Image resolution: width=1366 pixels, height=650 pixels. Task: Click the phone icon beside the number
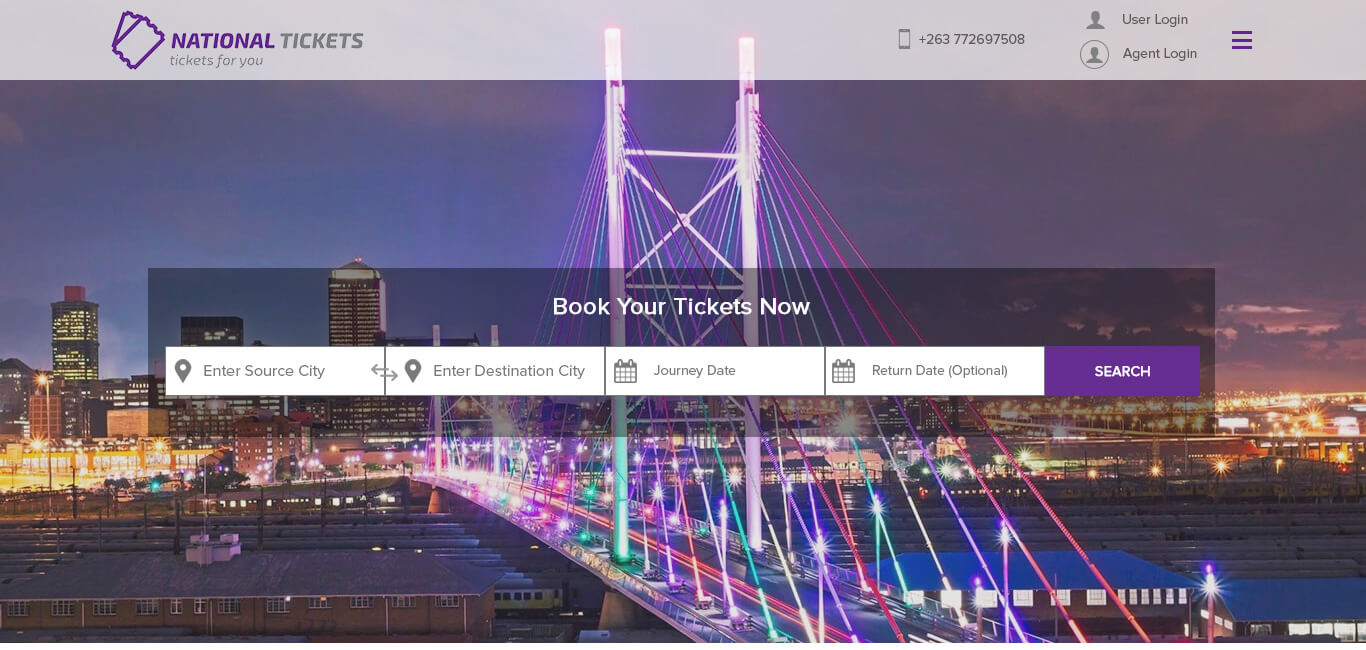coord(904,39)
